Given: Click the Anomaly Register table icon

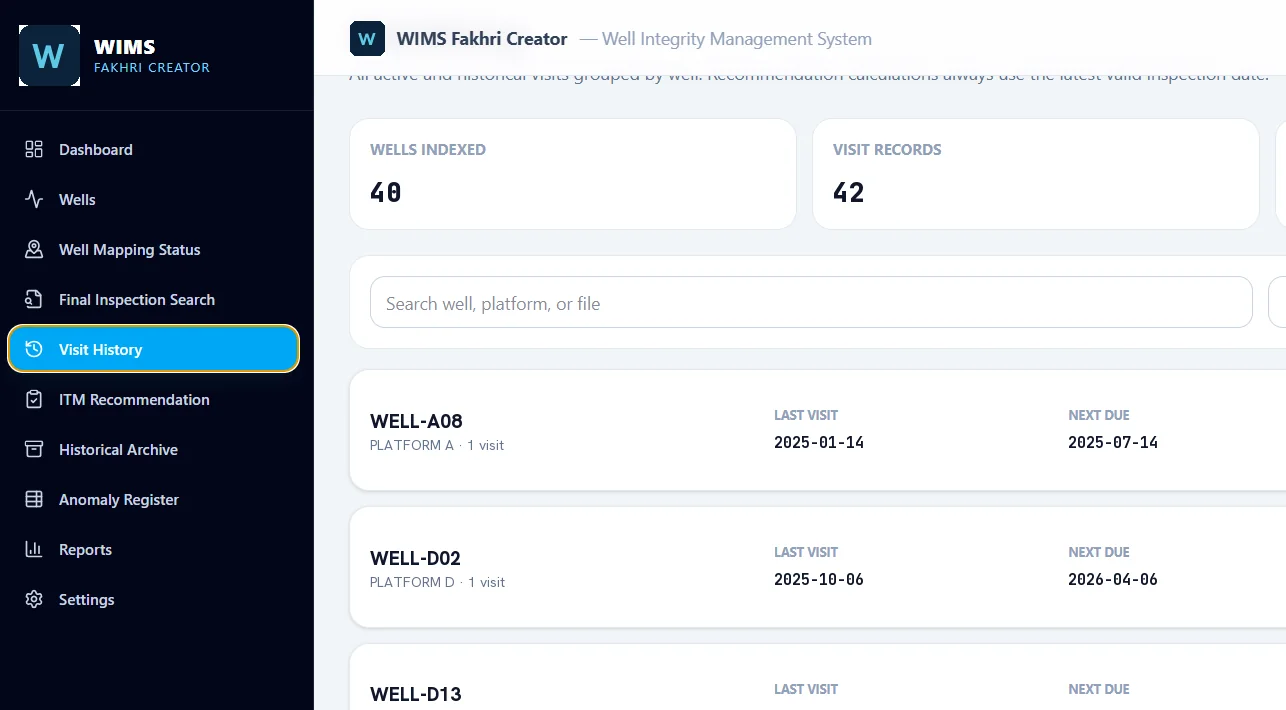Looking at the screenshot, I should click(34, 499).
